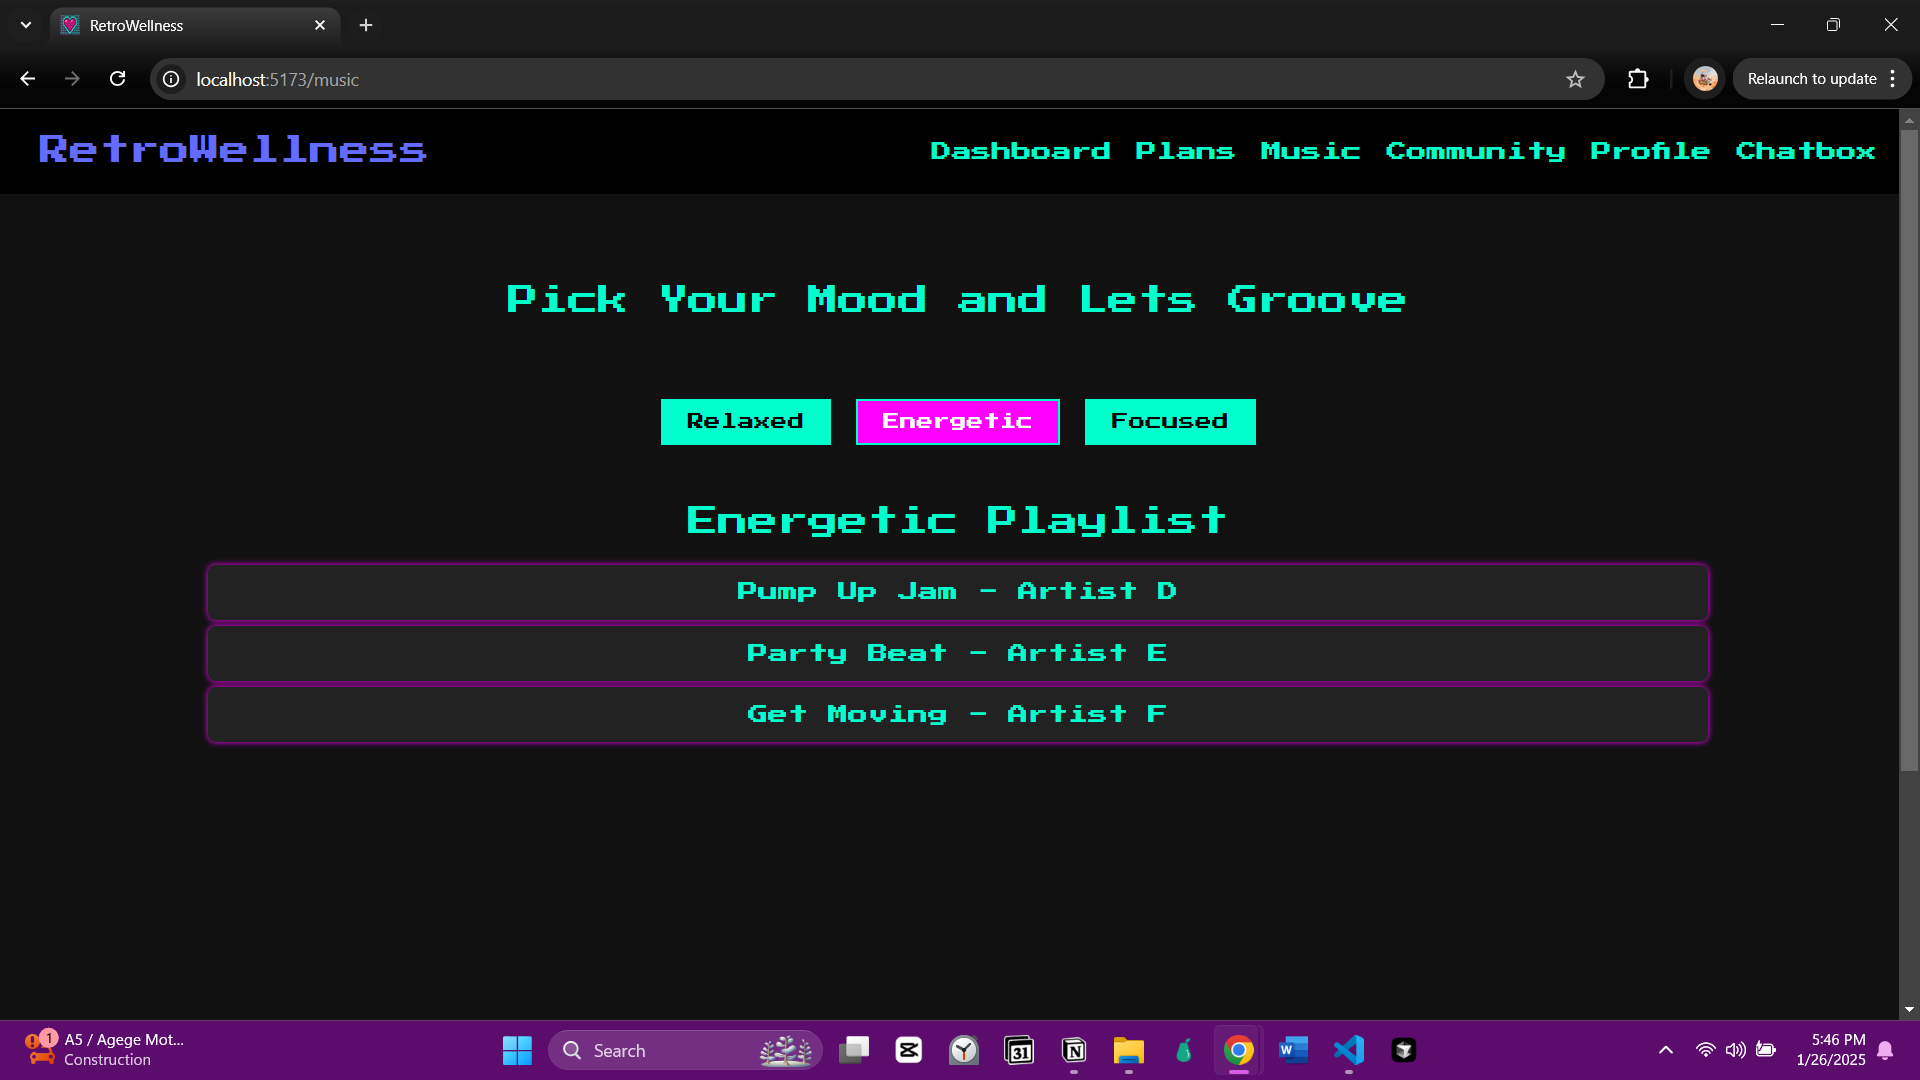Open the Chrome profile avatar
This screenshot has width=1920, height=1080.
(1705, 79)
